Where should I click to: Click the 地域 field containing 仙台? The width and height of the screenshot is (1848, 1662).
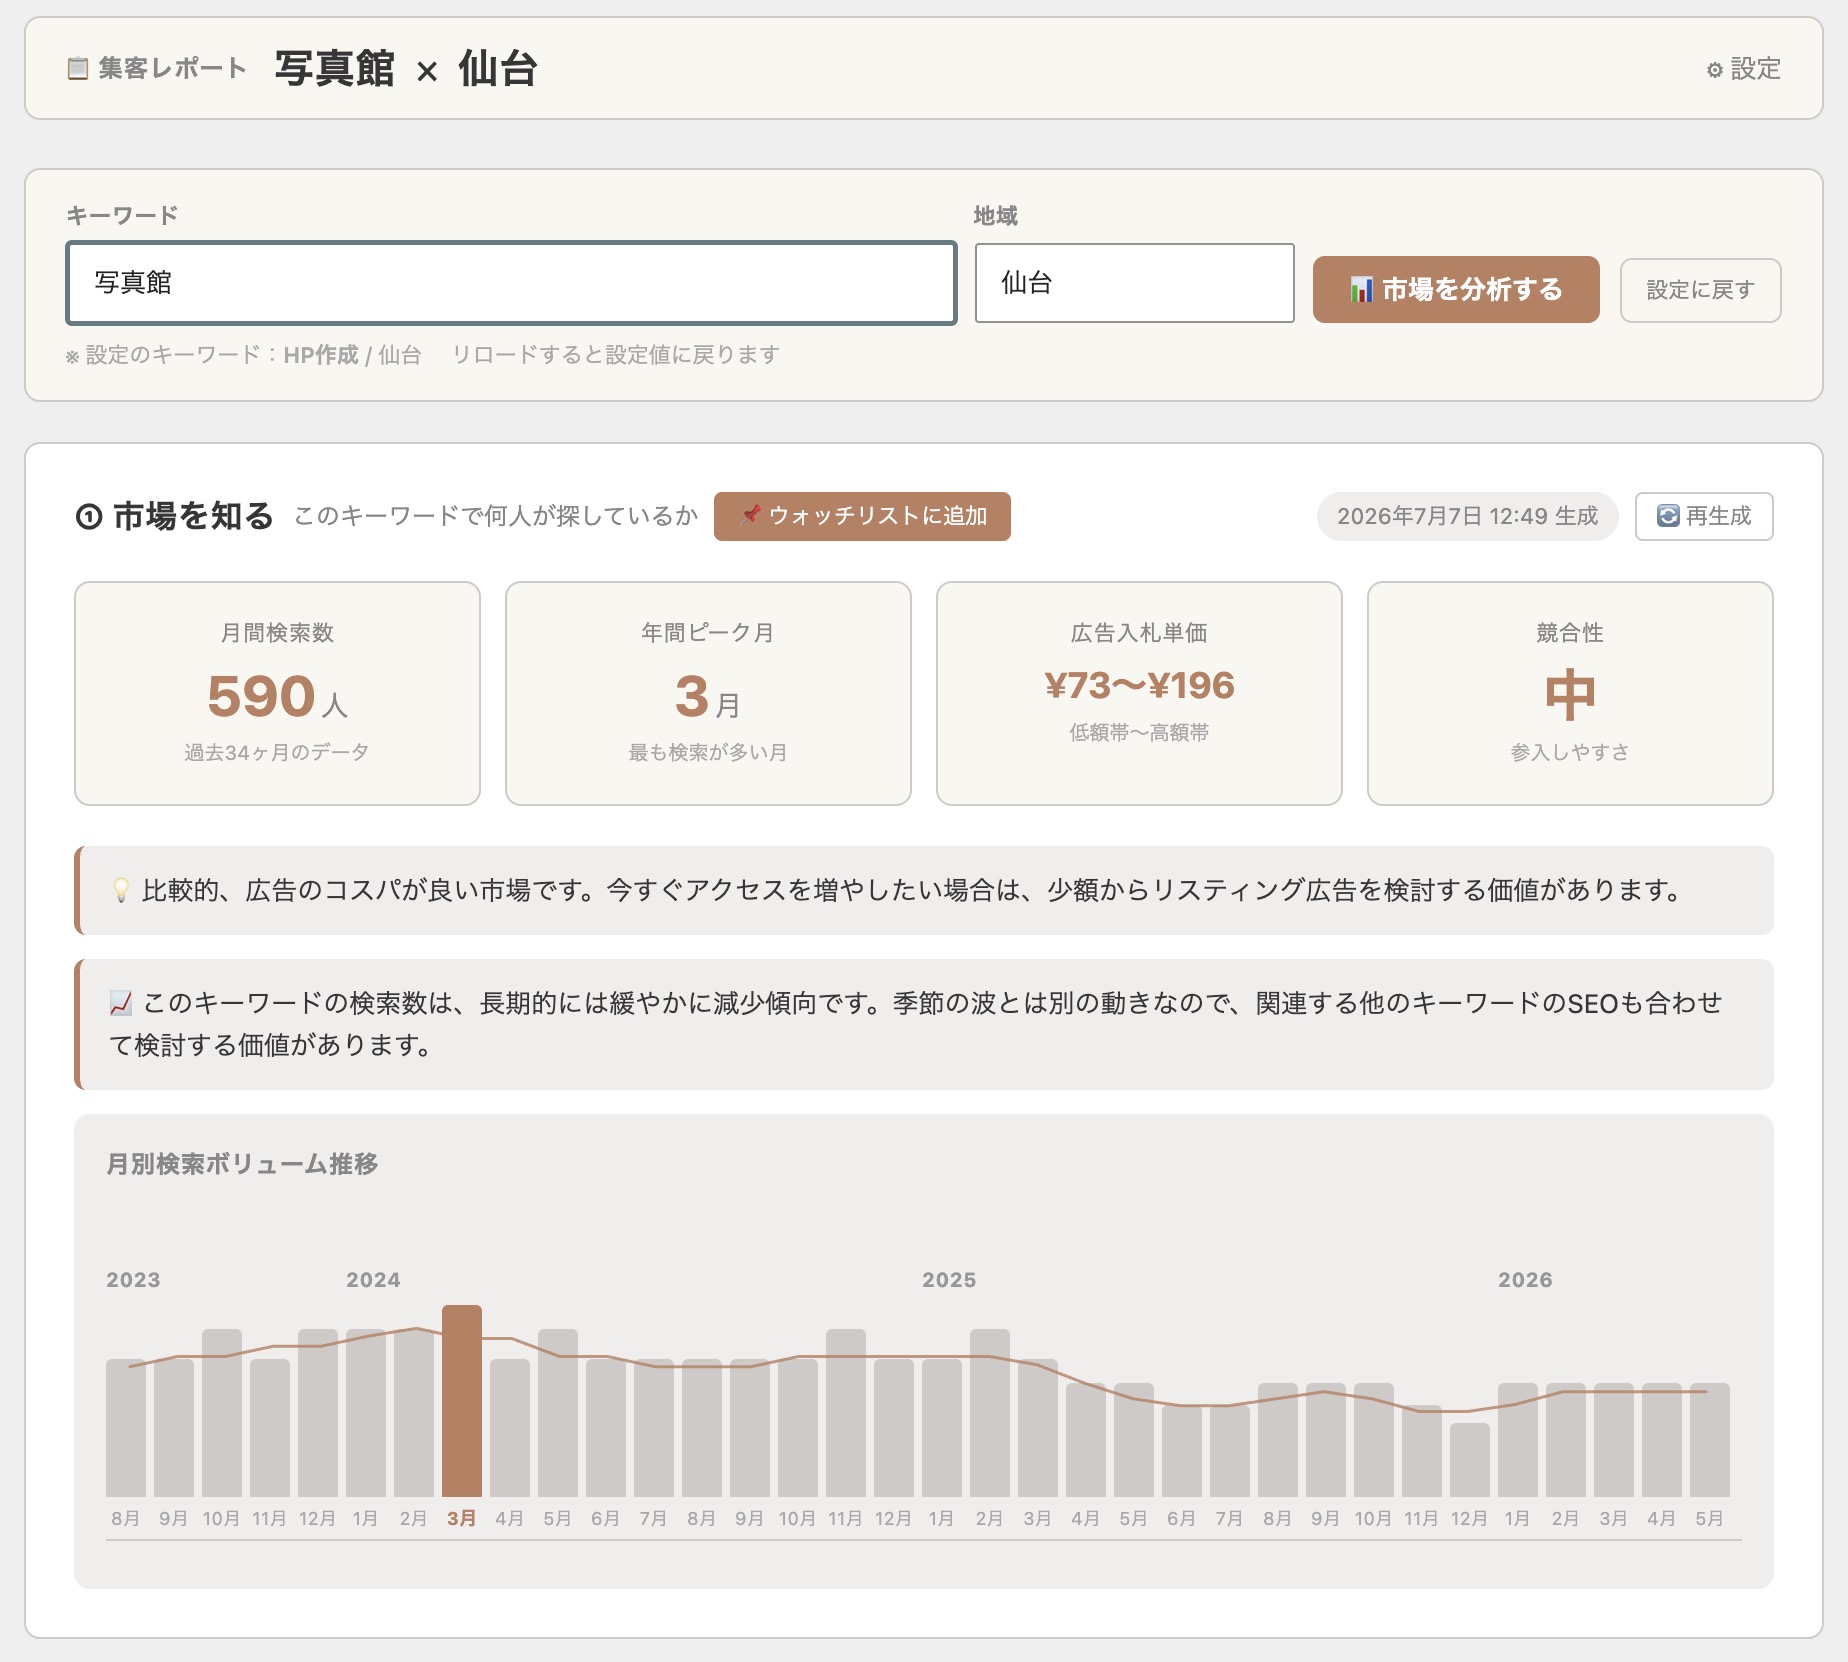click(x=1135, y=283)
